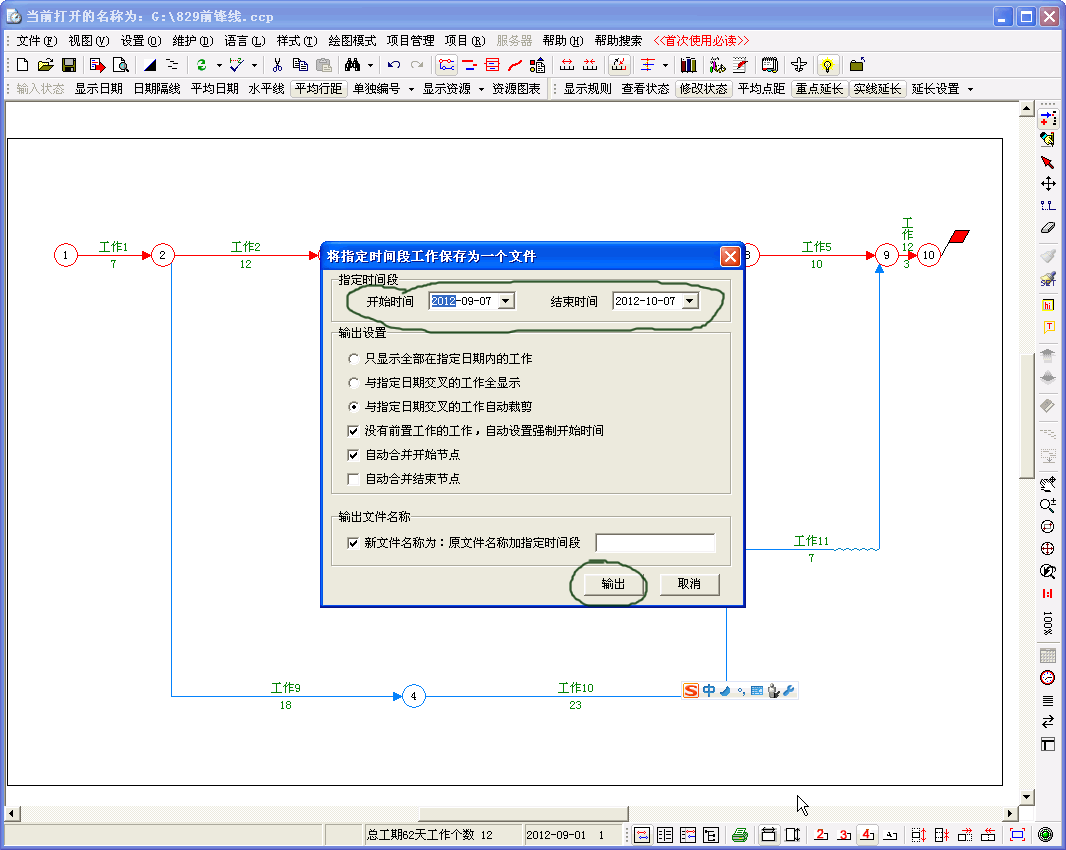This screenshot has height=850, width=1066.
Task: Select the red arrow pointer tool in the right toolbar
Action: point(1048,162)
